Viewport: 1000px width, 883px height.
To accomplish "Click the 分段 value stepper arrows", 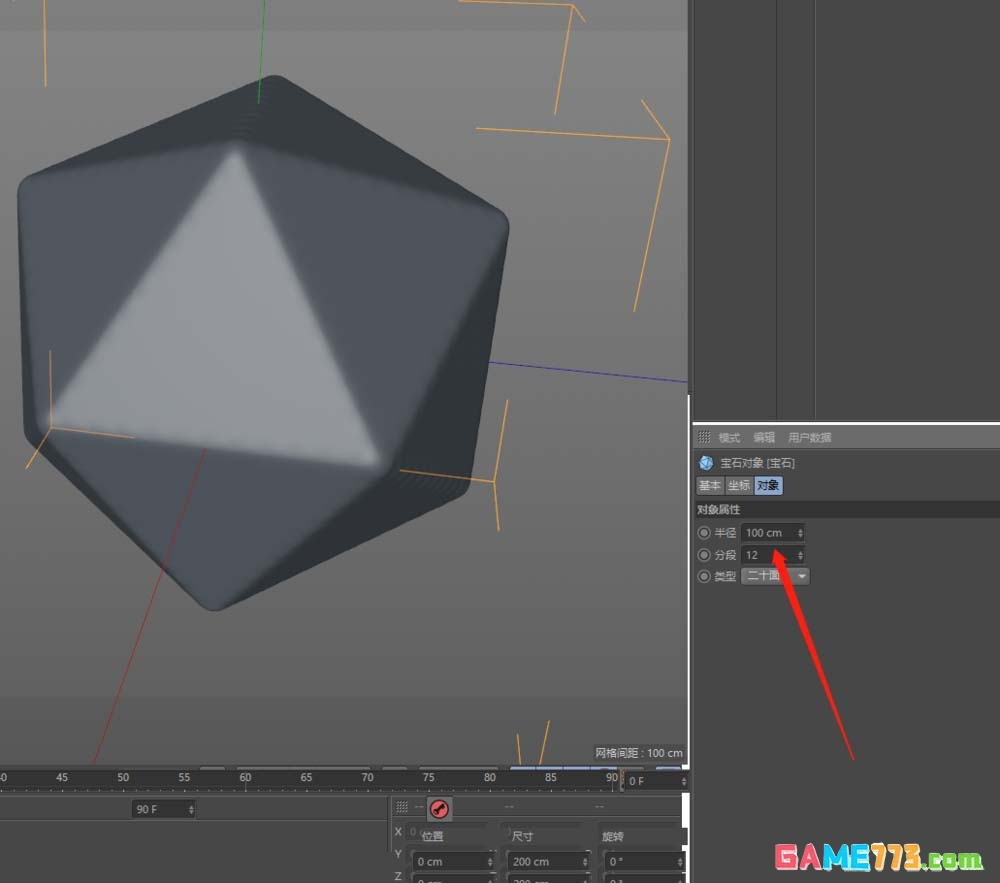I will coord(800,555).
